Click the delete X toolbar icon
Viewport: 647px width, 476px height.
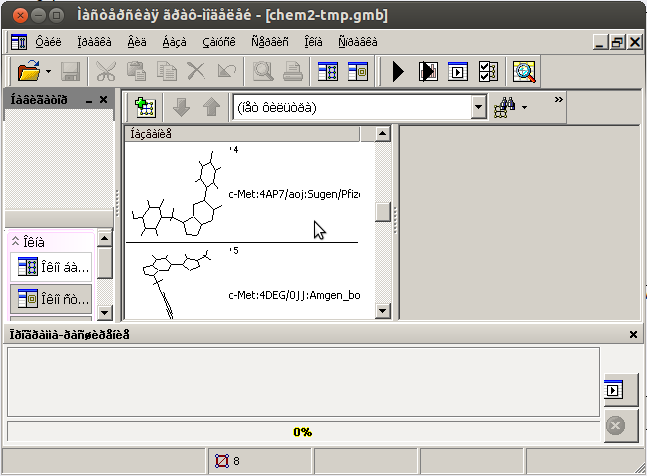[196, 71]
